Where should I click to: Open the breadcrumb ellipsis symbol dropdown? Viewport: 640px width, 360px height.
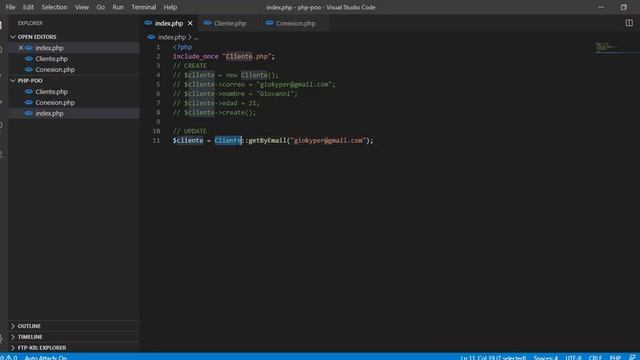coord(196,38)
